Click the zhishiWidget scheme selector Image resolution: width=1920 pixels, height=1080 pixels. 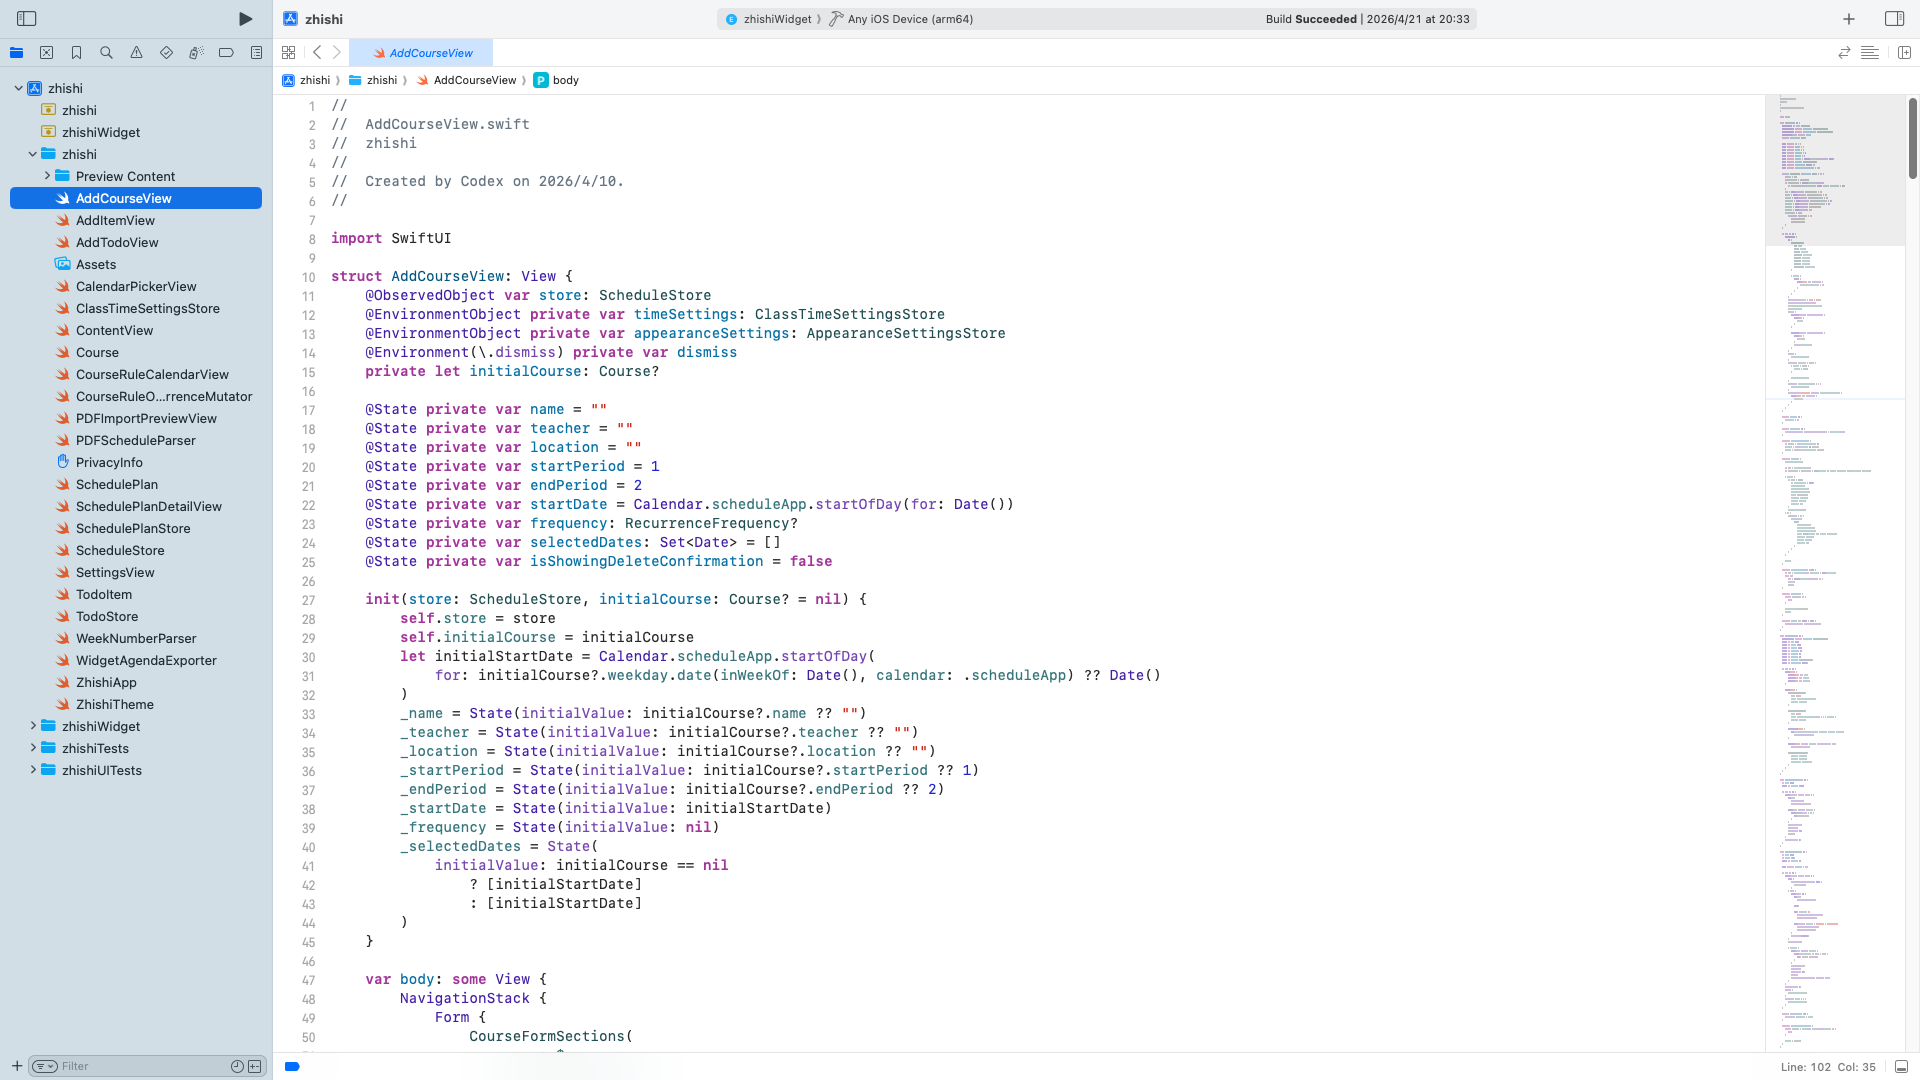[768, 19]
